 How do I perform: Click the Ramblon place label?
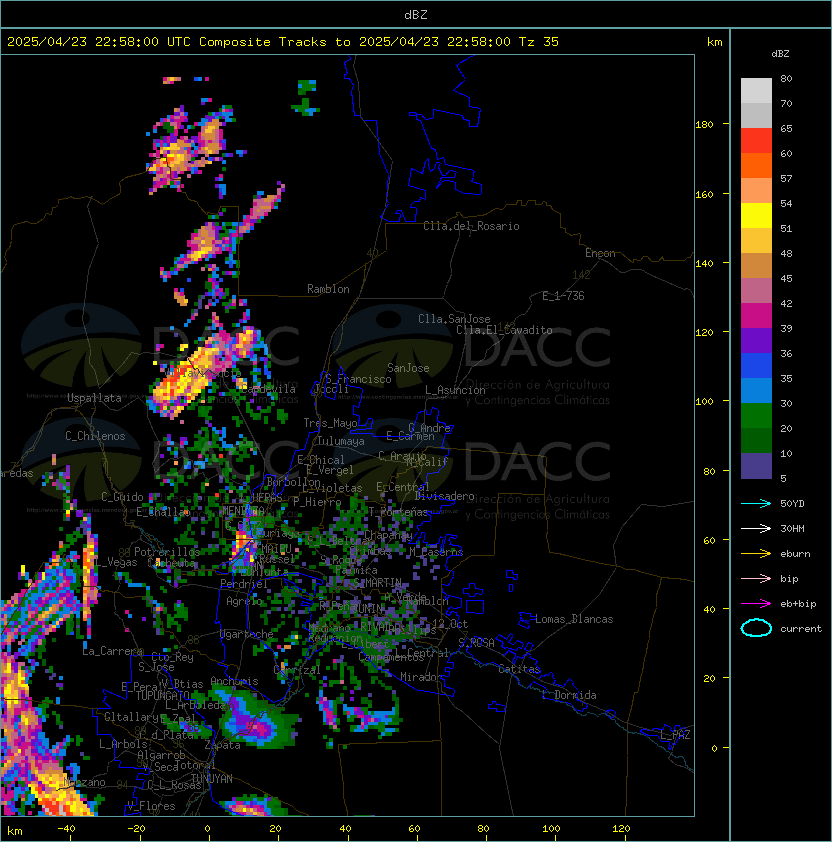[x=328, y=289]
